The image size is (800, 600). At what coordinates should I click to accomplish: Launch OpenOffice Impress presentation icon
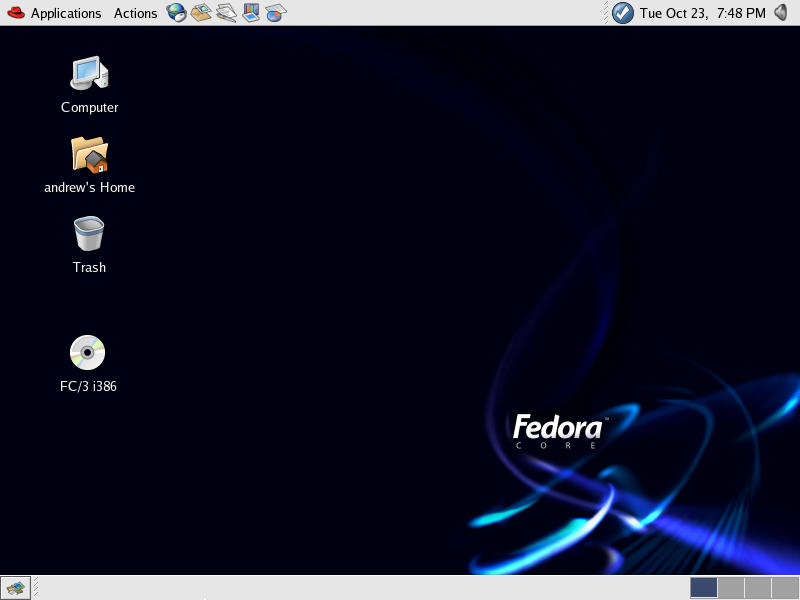point(251,13)
